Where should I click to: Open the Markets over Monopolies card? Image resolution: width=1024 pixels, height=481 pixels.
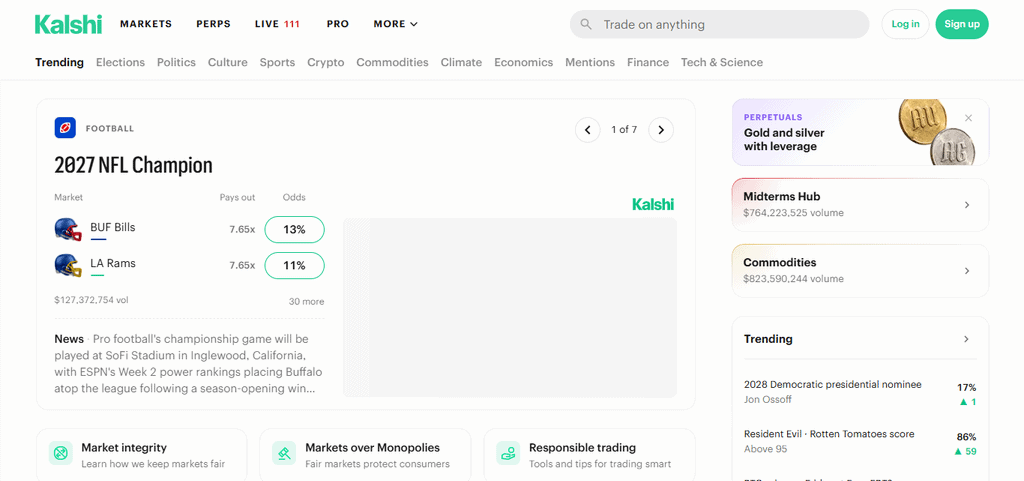[x=365, y=455]
